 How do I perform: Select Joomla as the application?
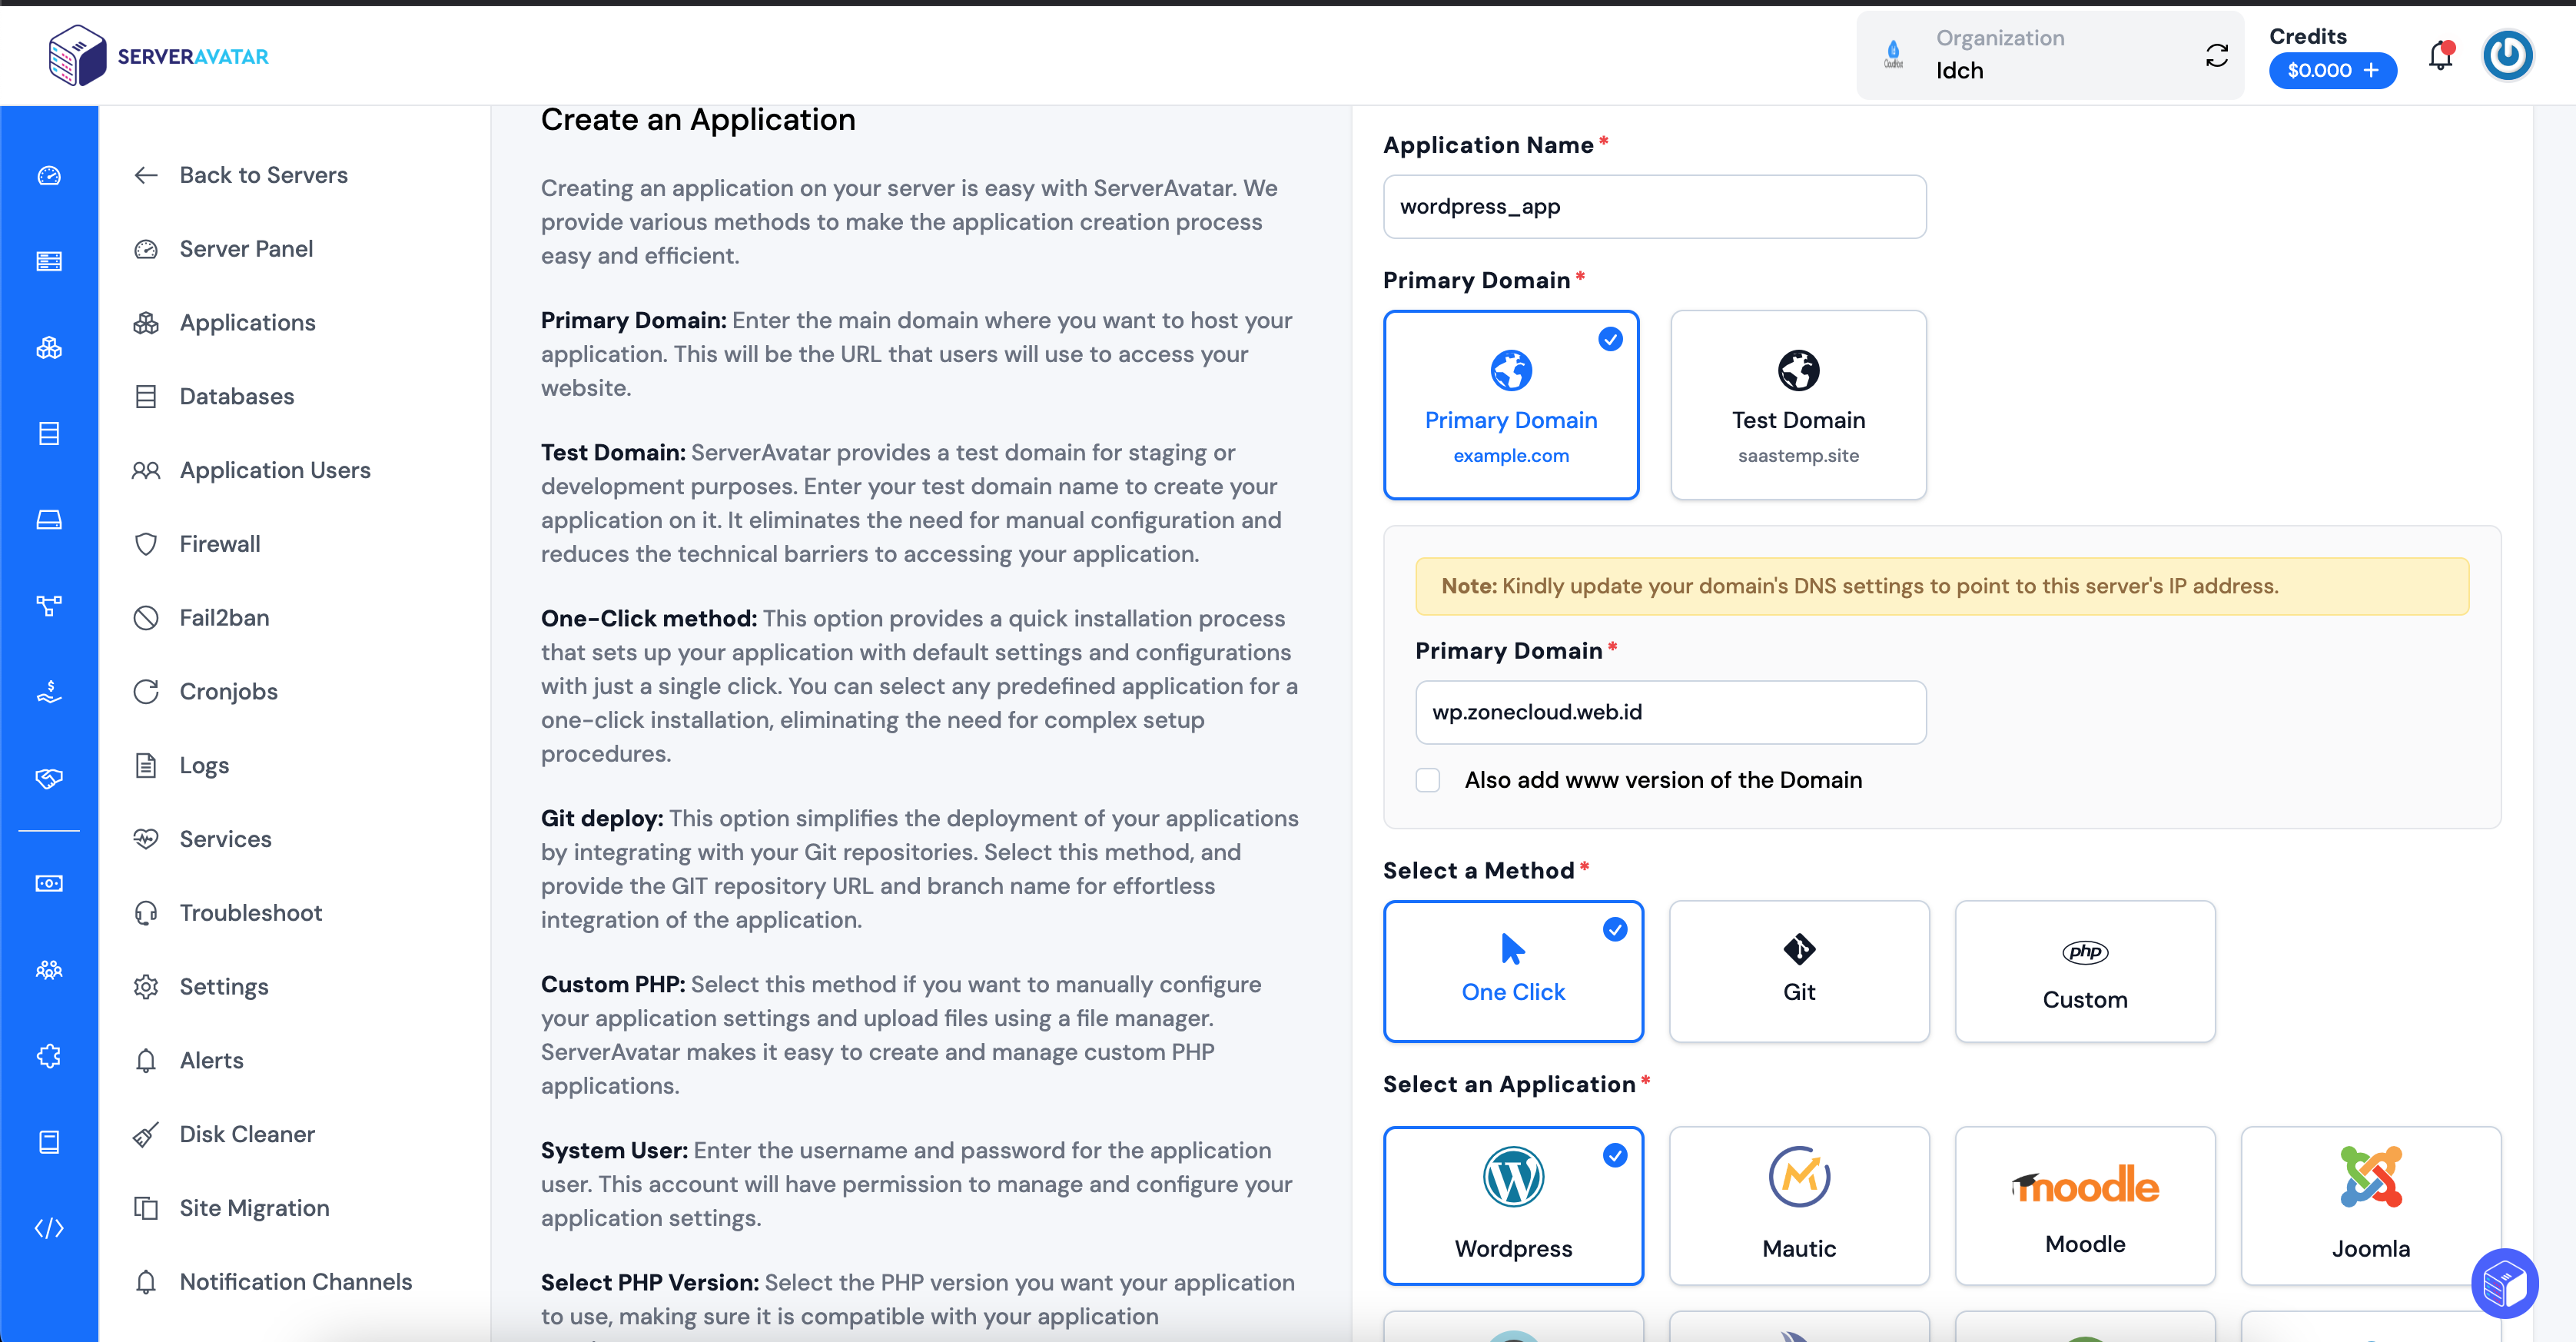(x=2371, y=1205)
